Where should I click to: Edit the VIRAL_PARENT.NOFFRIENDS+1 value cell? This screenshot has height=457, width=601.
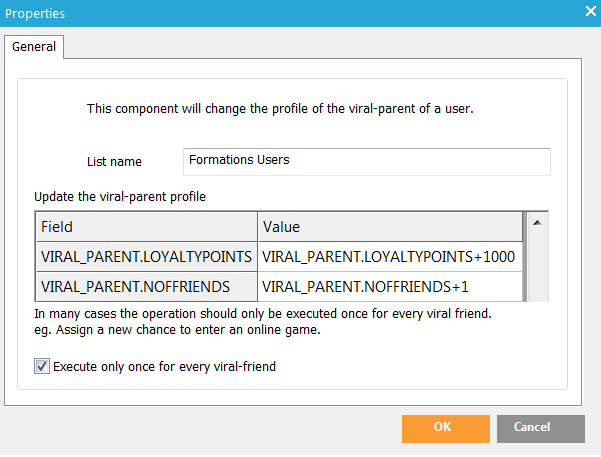tap(389, 287)
